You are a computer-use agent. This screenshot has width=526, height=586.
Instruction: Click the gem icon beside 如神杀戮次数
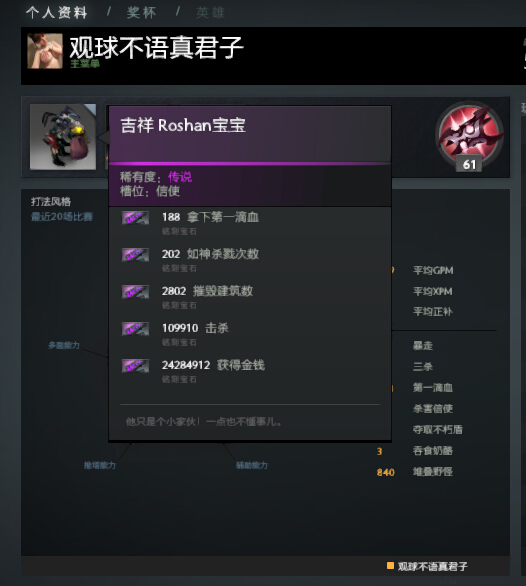pyautogui.click(x=135, y=255)
